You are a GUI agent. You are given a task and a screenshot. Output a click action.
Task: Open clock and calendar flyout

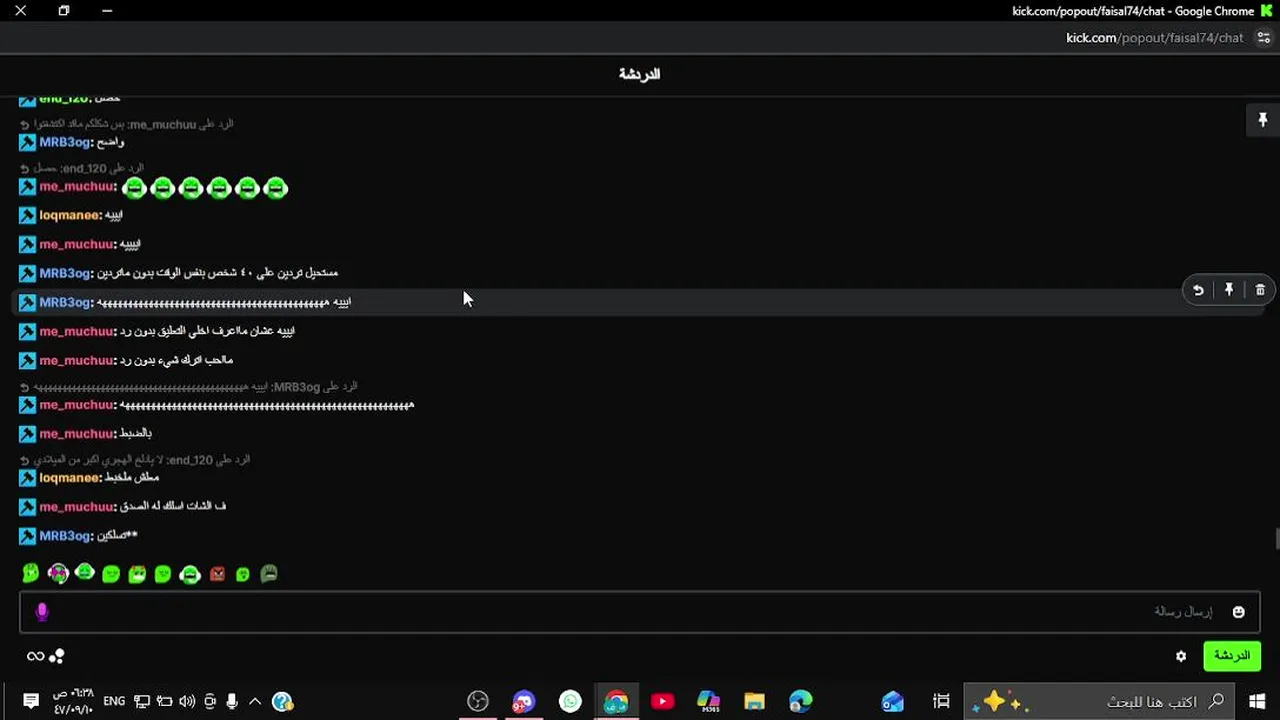click(x=74, y=701)
